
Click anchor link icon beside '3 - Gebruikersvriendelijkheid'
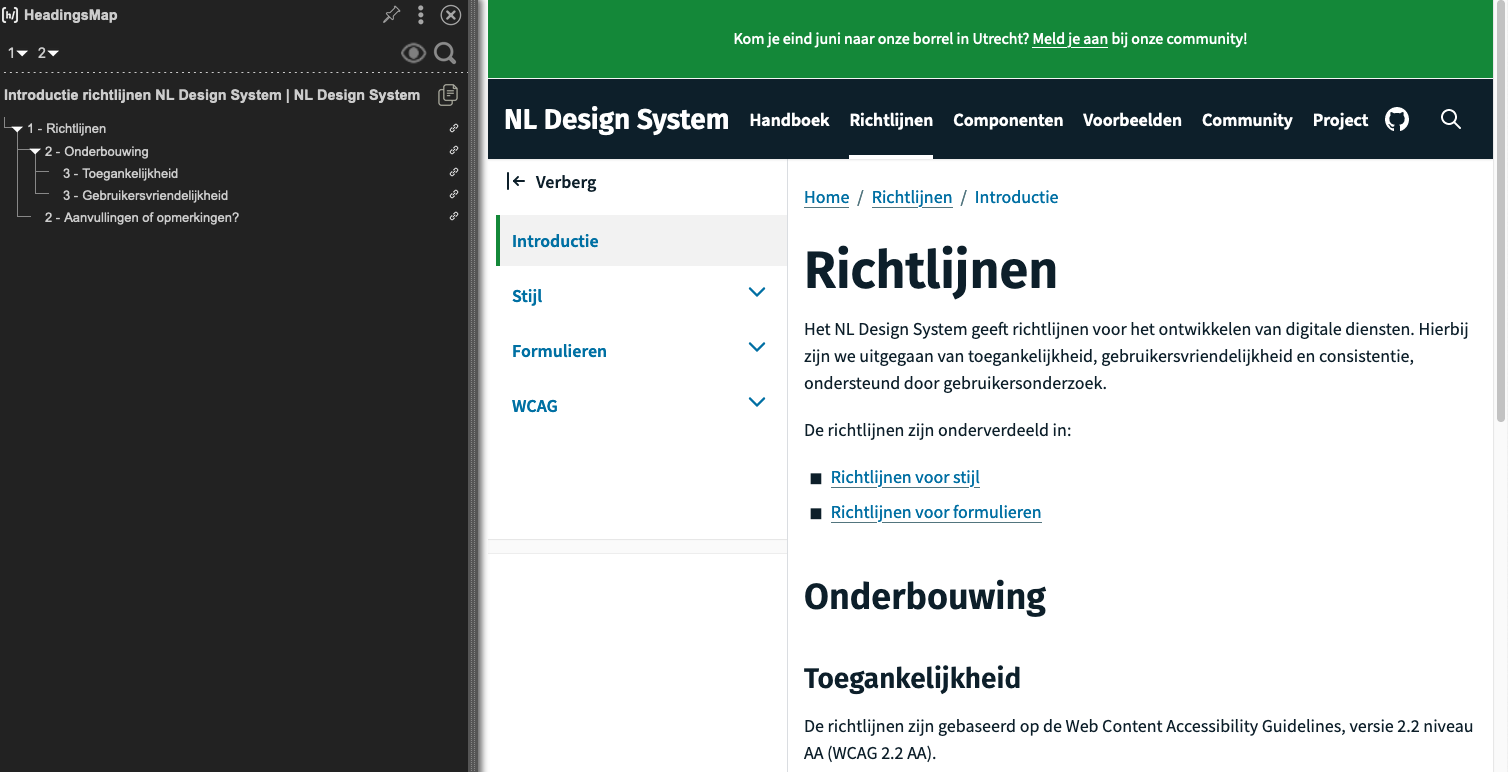(454, 194)
